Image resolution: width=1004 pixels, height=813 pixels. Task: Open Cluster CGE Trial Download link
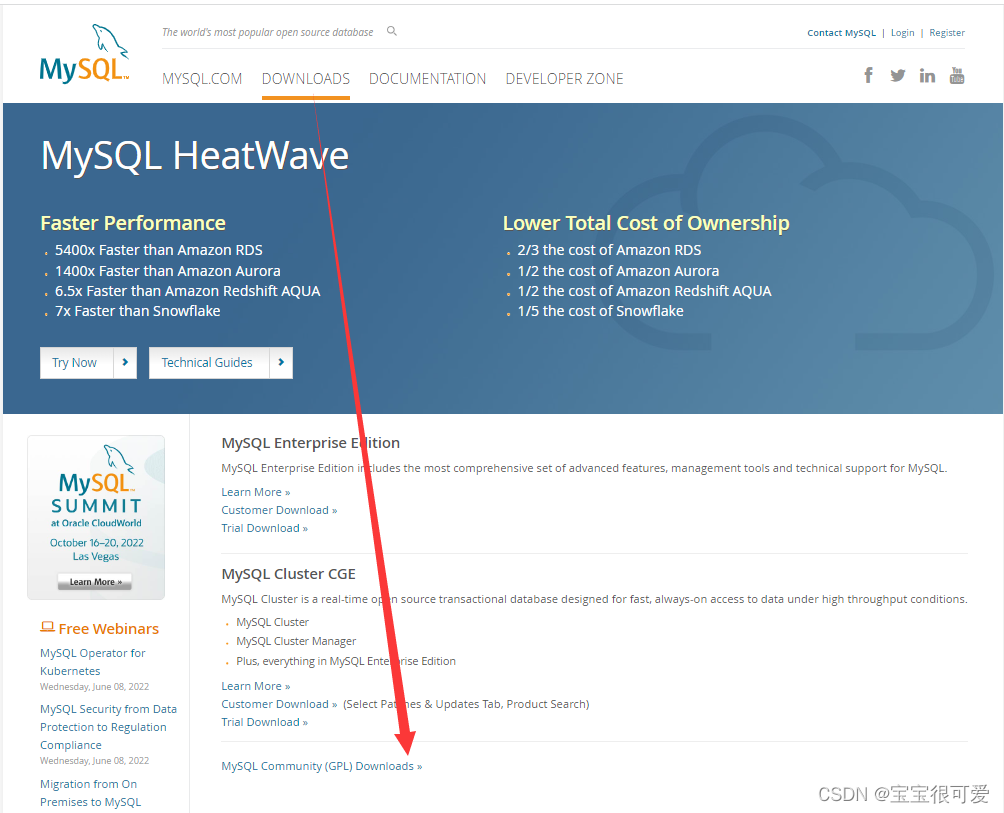(264, 721)
